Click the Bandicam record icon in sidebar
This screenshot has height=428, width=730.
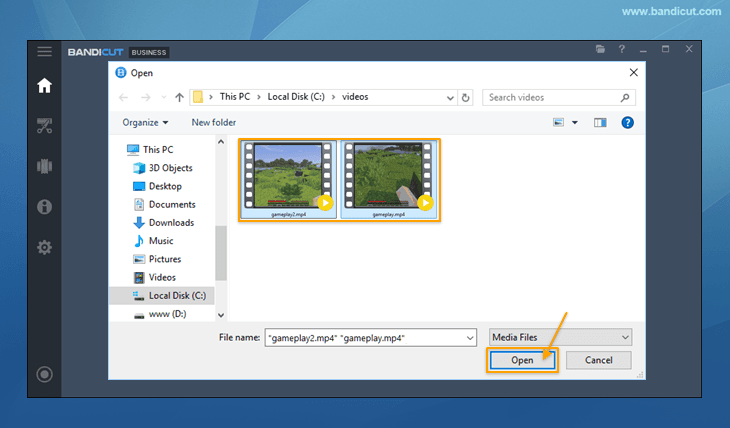(45, 374)
